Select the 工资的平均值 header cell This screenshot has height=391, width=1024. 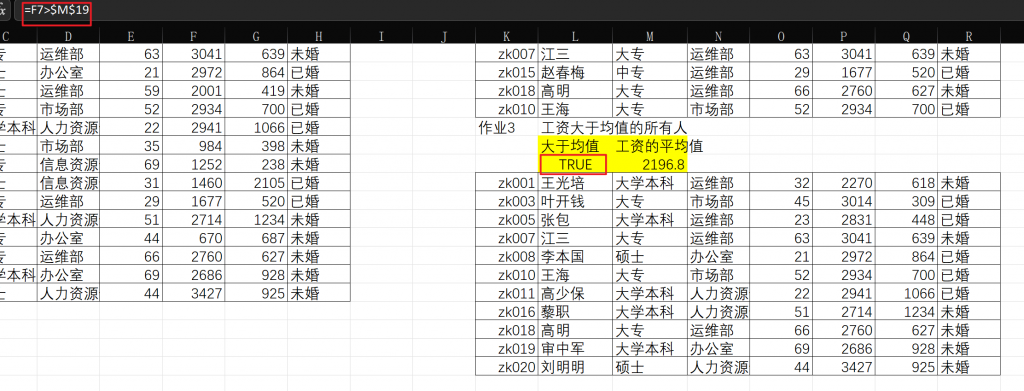[x=650, y=146]
